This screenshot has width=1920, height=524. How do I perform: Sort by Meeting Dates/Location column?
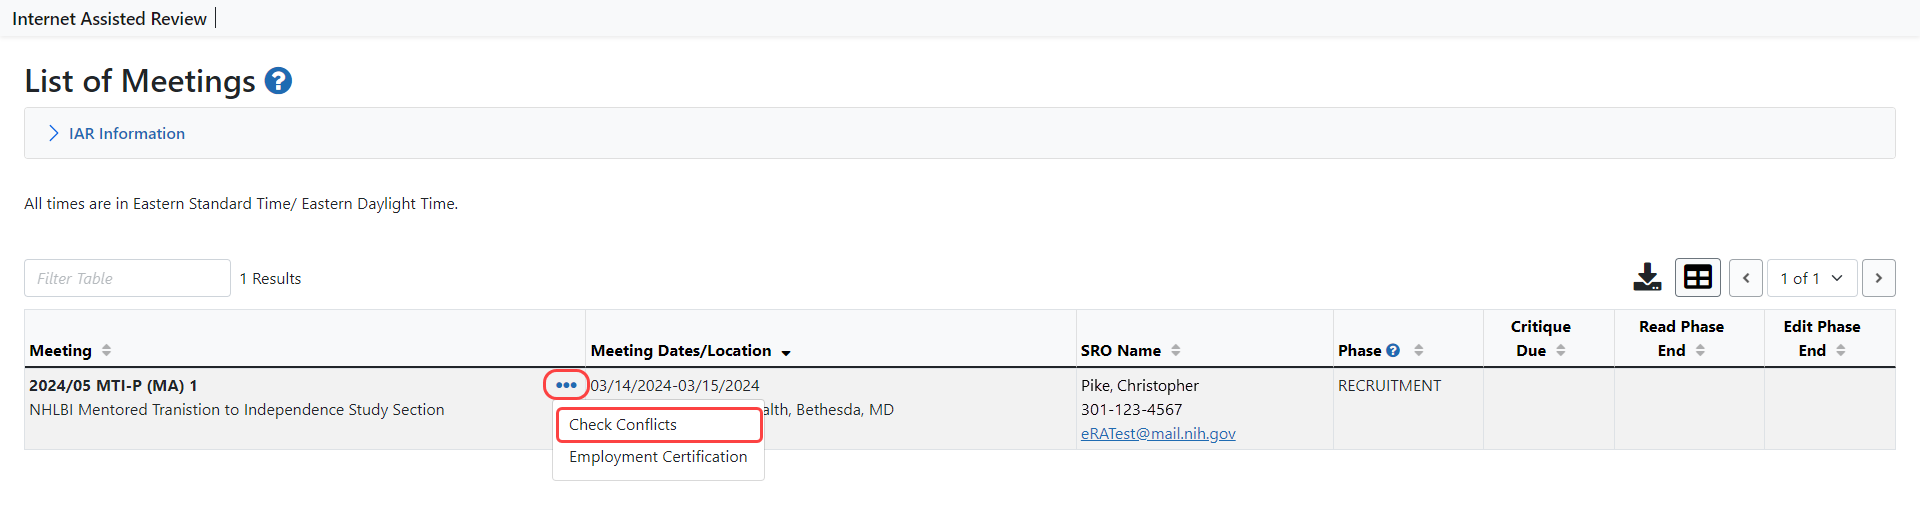click(786, 352)
